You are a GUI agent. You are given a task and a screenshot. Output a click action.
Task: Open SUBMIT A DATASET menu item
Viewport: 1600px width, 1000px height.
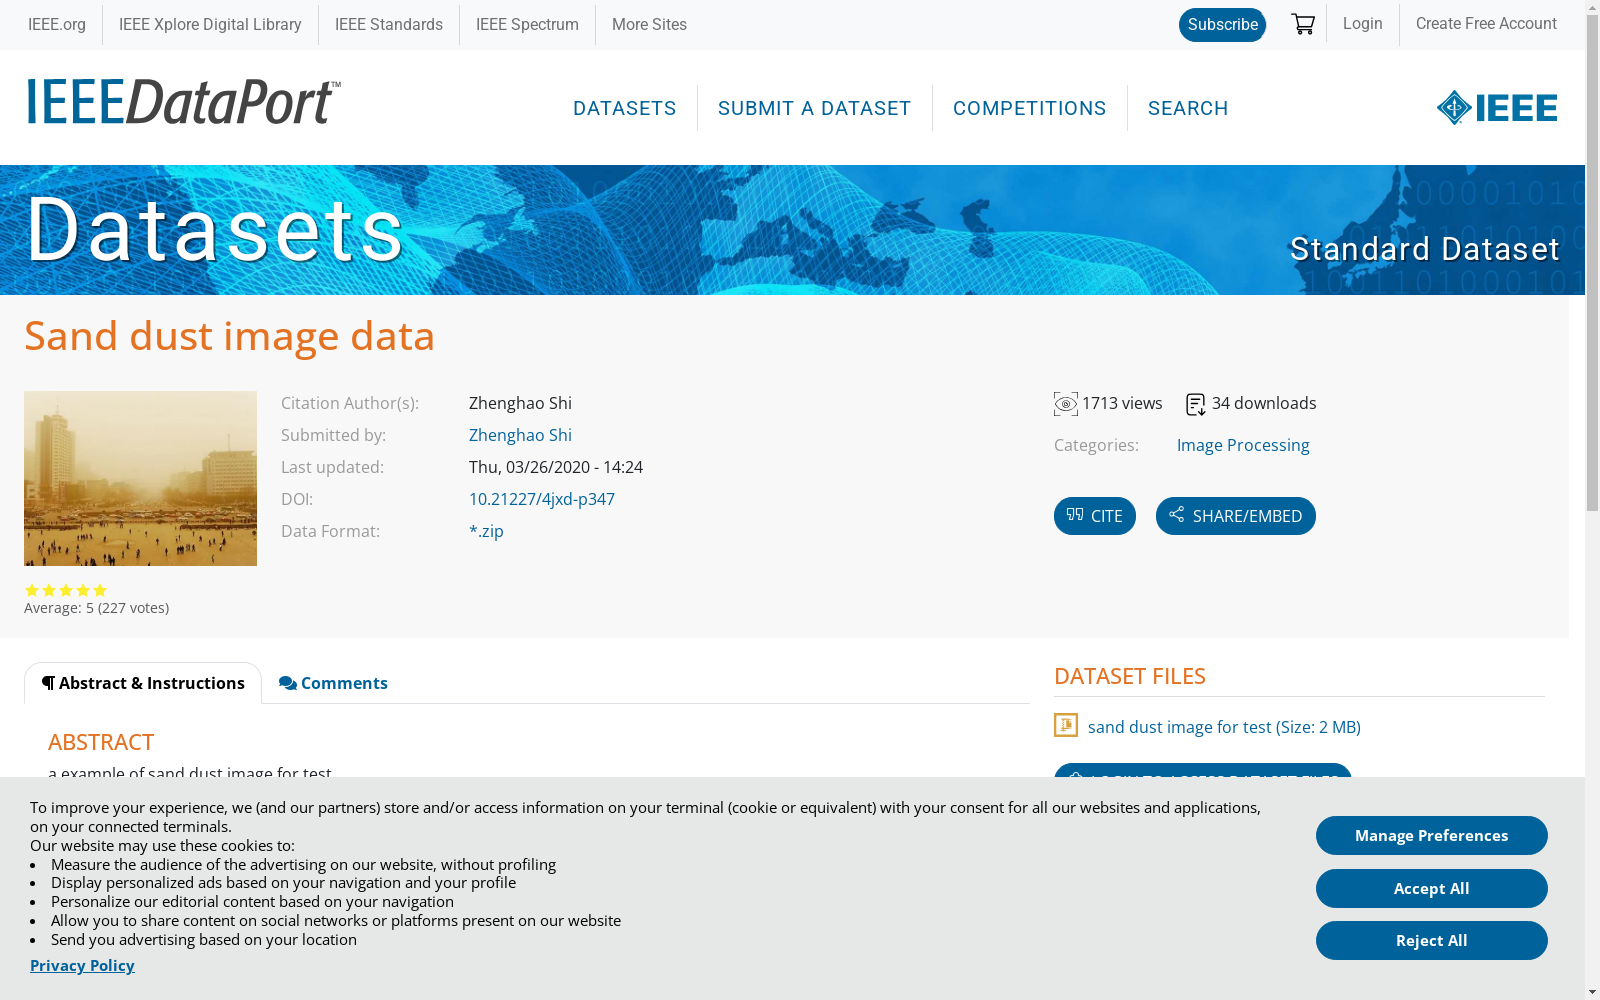pyautogui.click(x=814, y=108)
